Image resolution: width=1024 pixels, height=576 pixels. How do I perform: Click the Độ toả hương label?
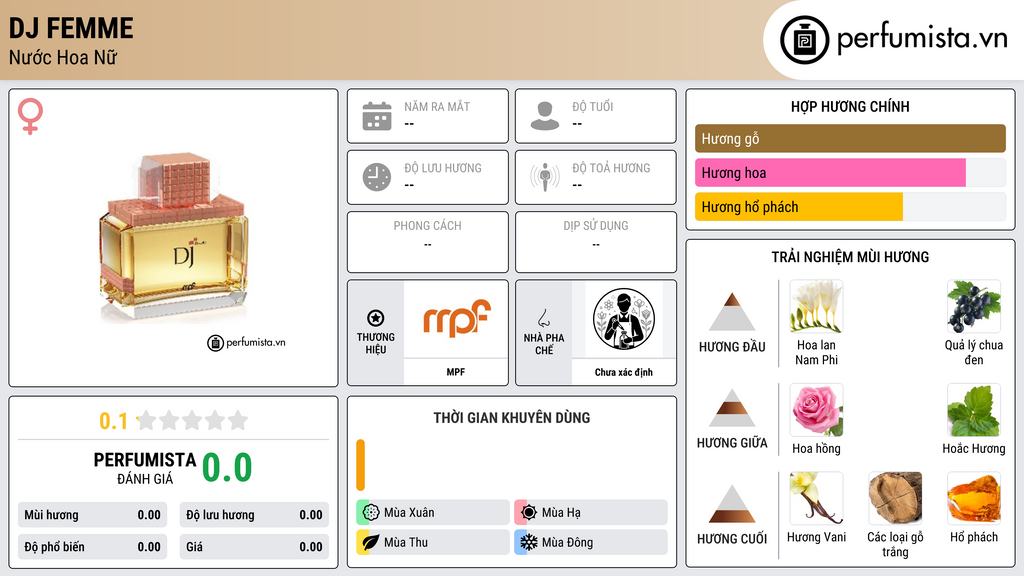click(611, 168)
